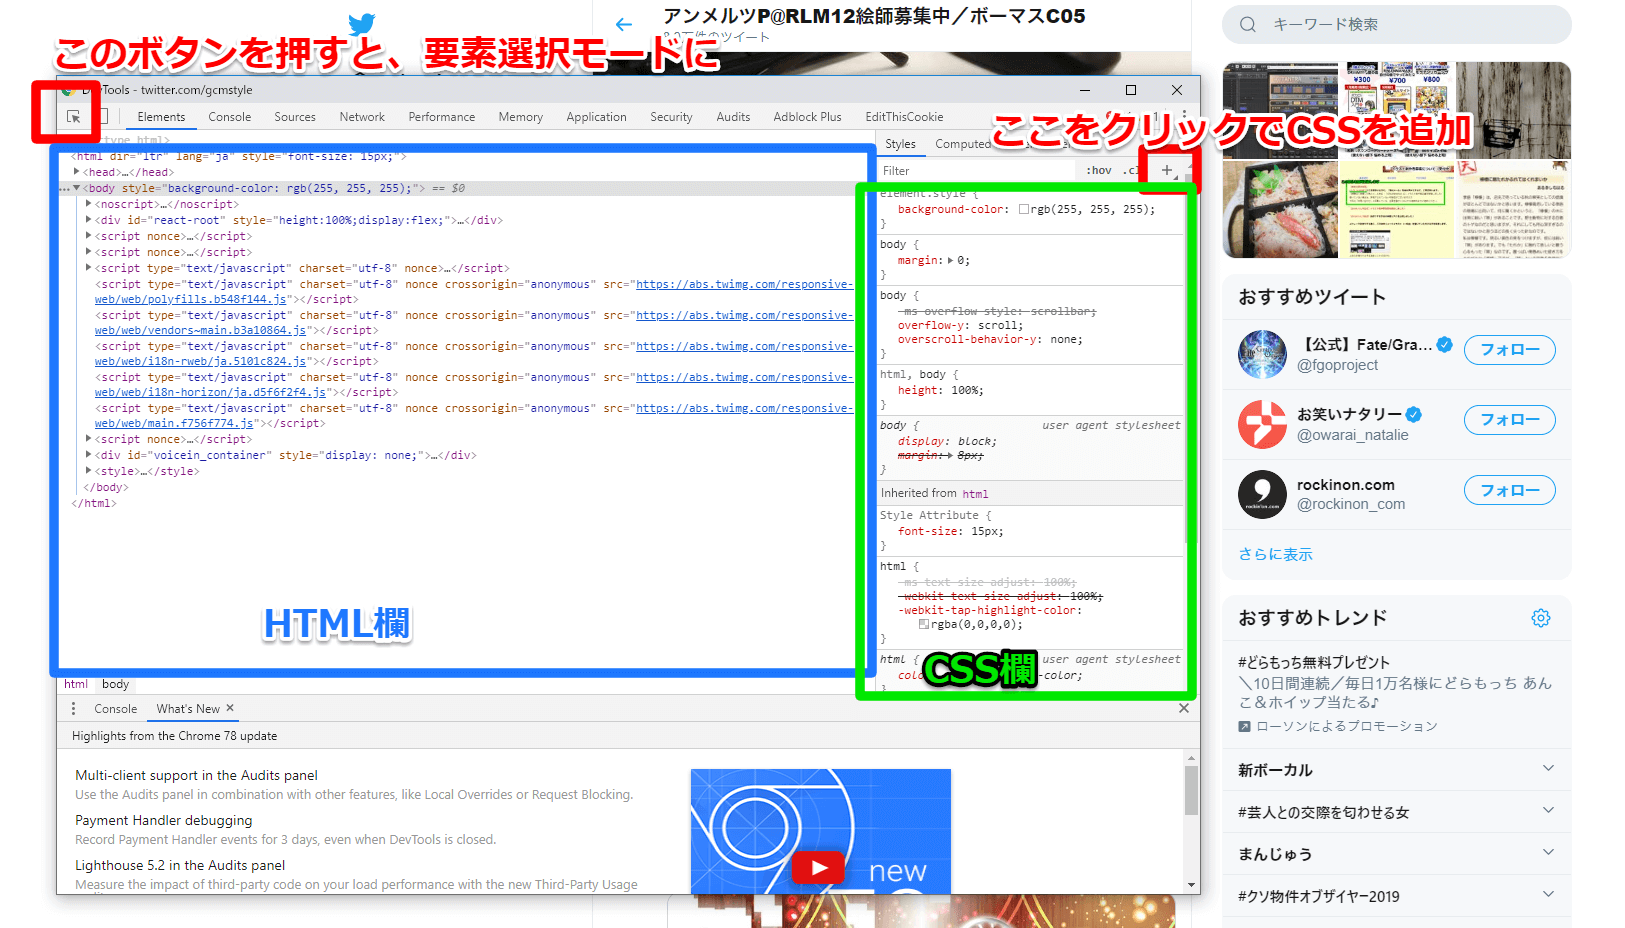Image resolution: width=1625 pixels, height=928 pixels.
Task: Click the promotion icon by ローソンによるプロモーション
Action: [x=1244, y=726]
